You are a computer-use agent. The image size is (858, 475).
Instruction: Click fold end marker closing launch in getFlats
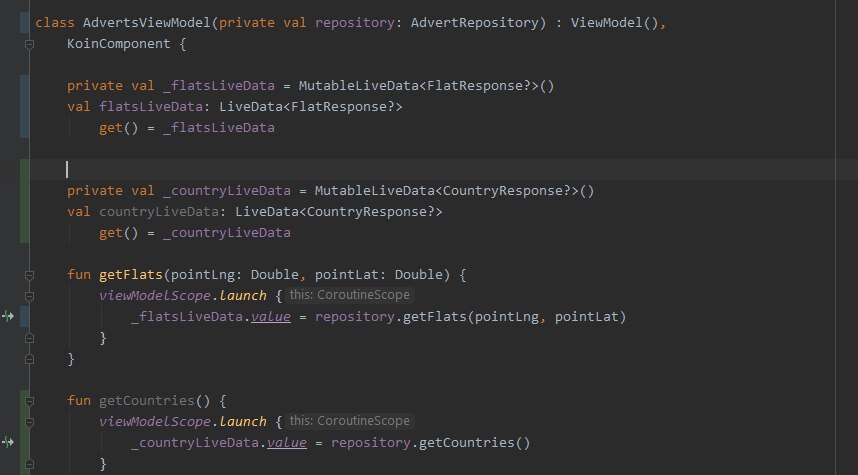[30, 338]
